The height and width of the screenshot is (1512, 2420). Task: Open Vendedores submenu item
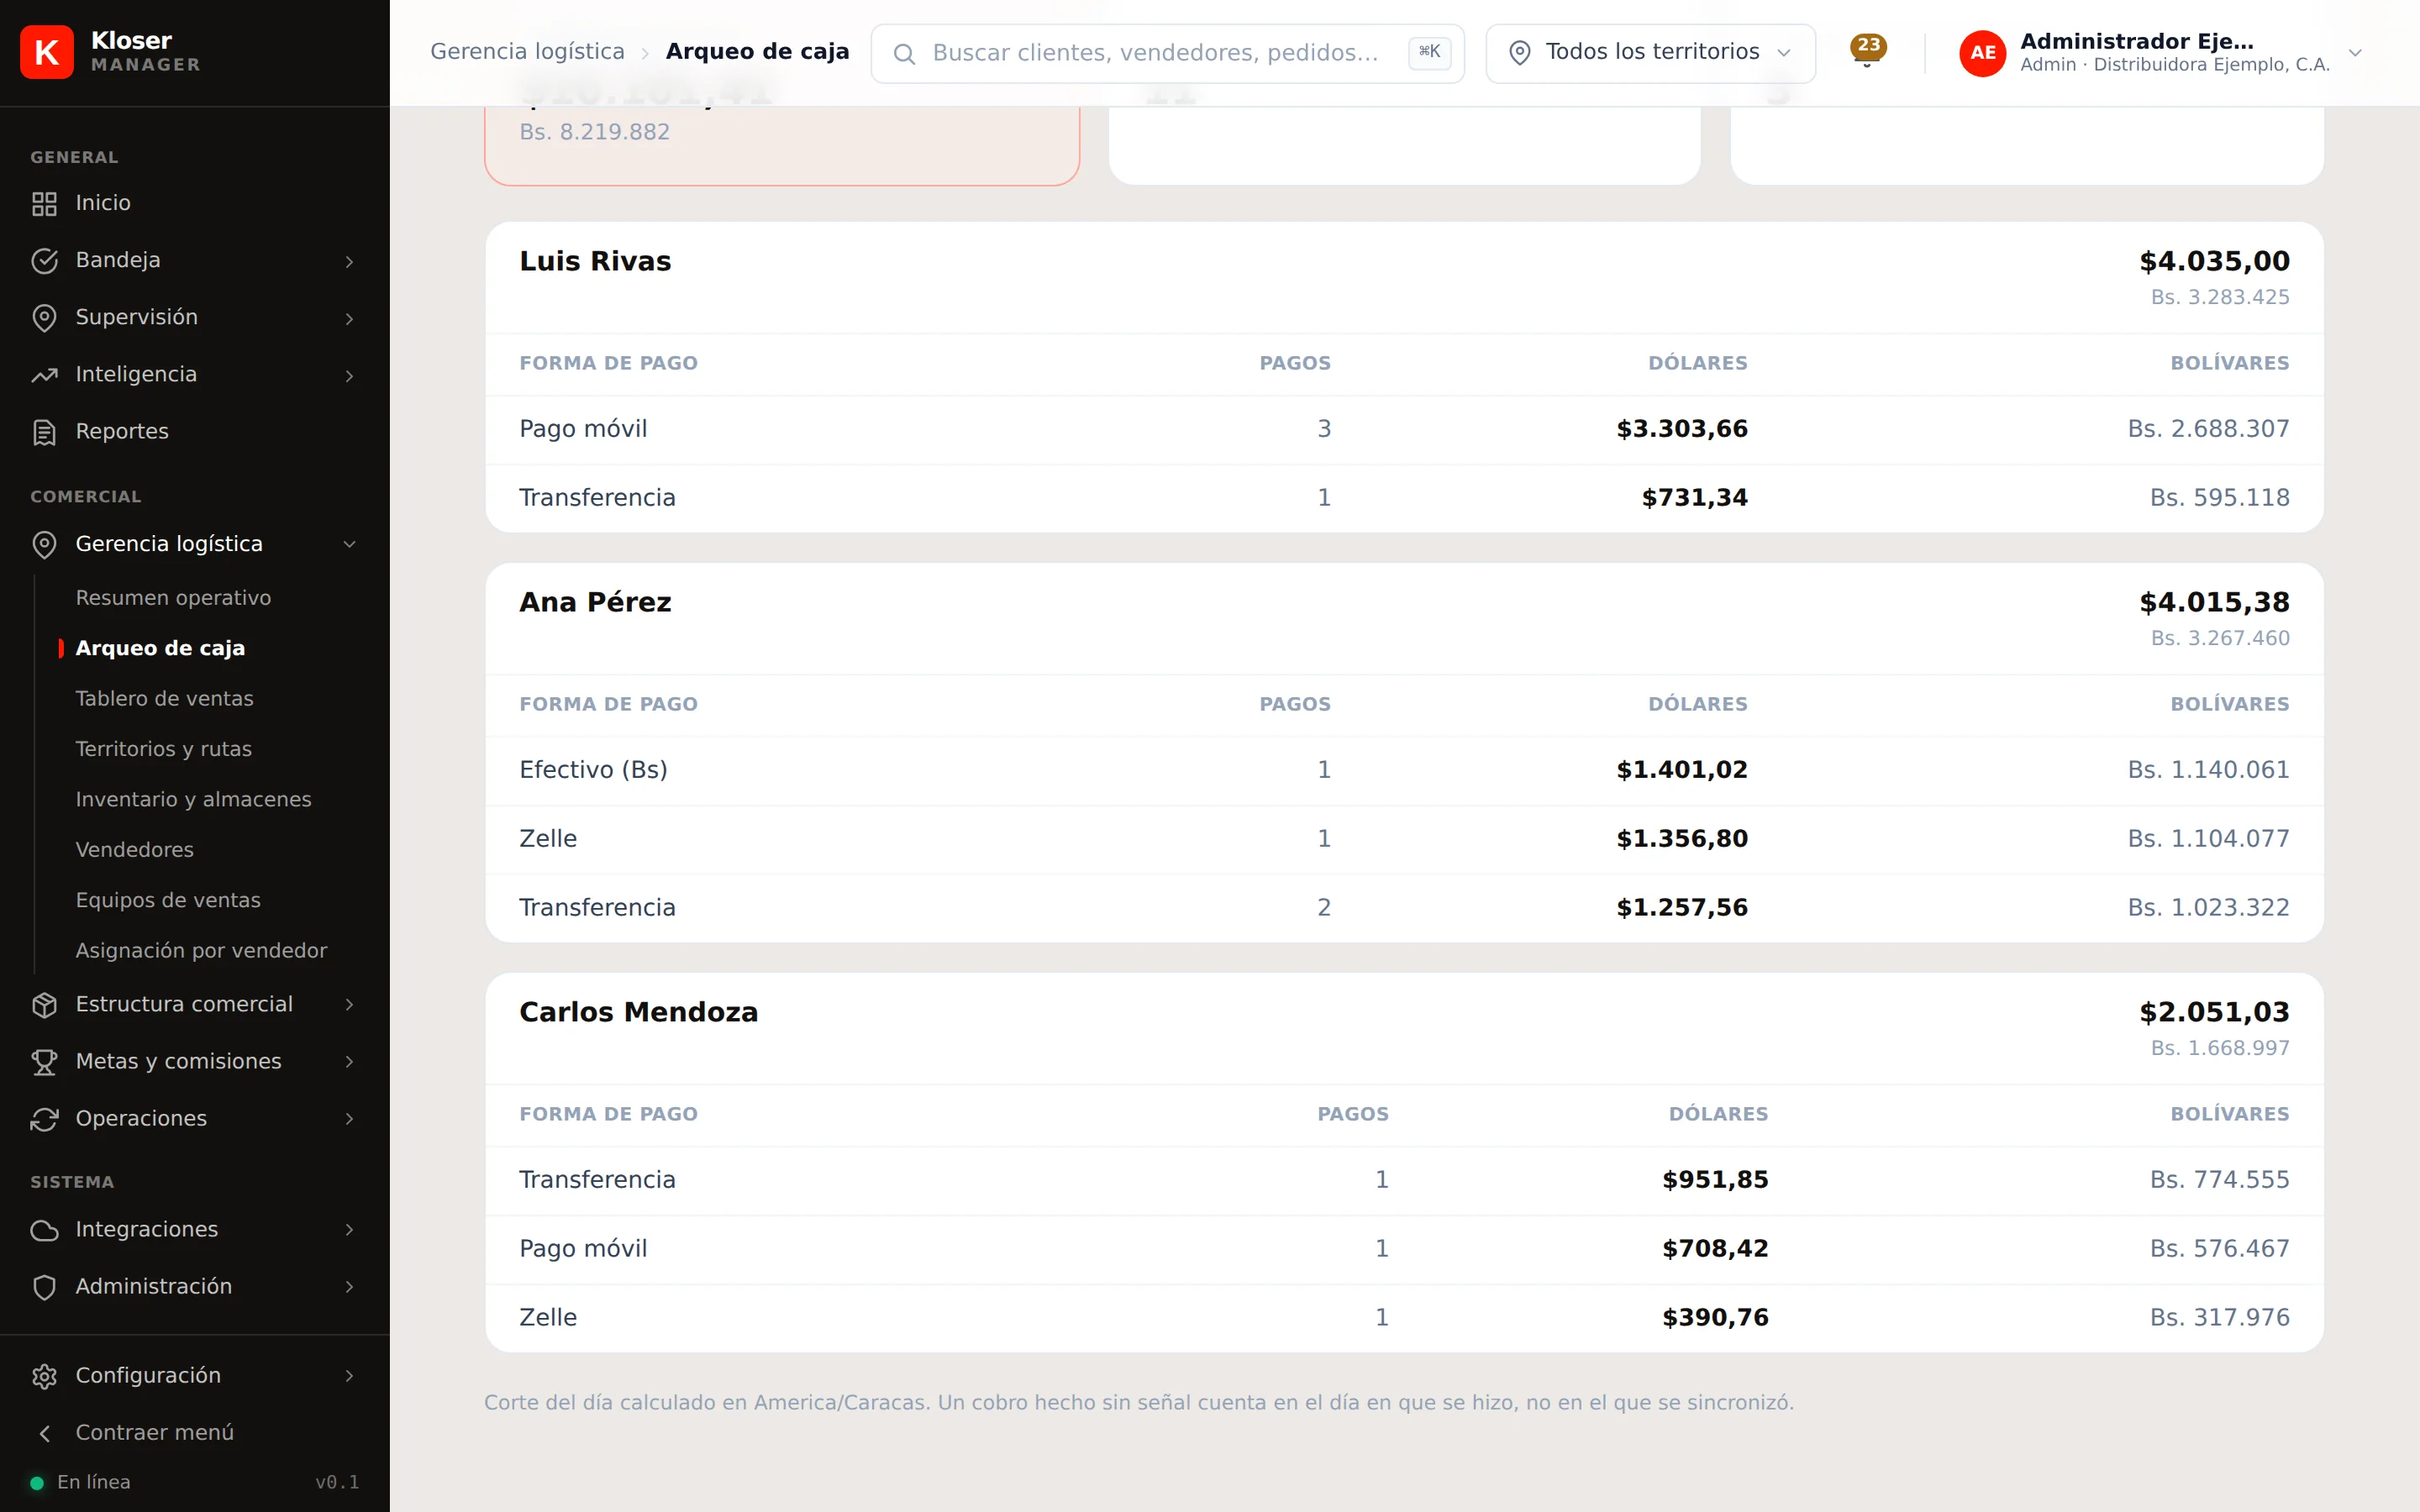135,850
